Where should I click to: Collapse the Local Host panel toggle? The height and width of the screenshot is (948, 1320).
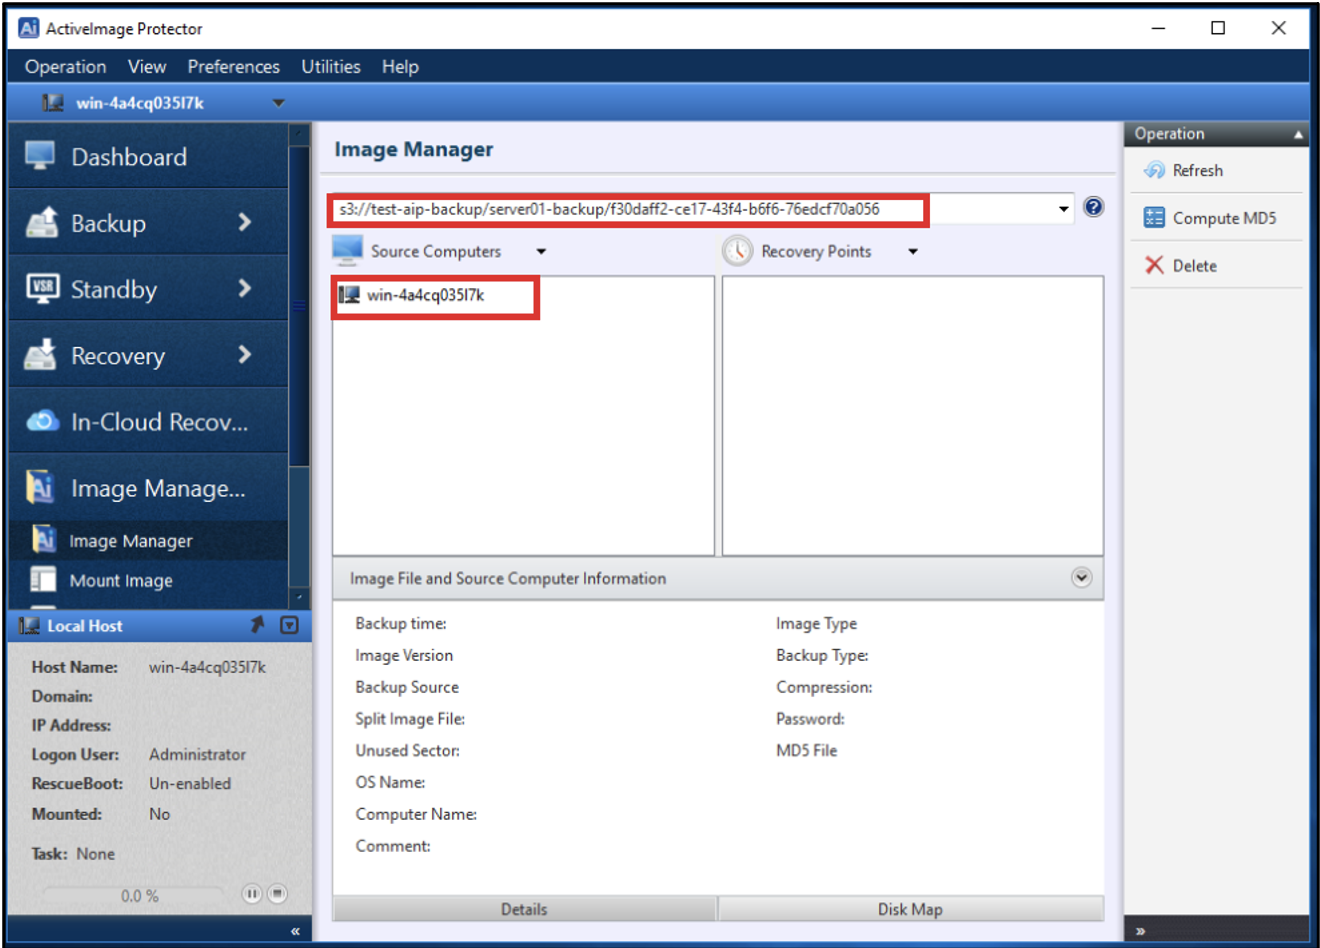(289, 625)
